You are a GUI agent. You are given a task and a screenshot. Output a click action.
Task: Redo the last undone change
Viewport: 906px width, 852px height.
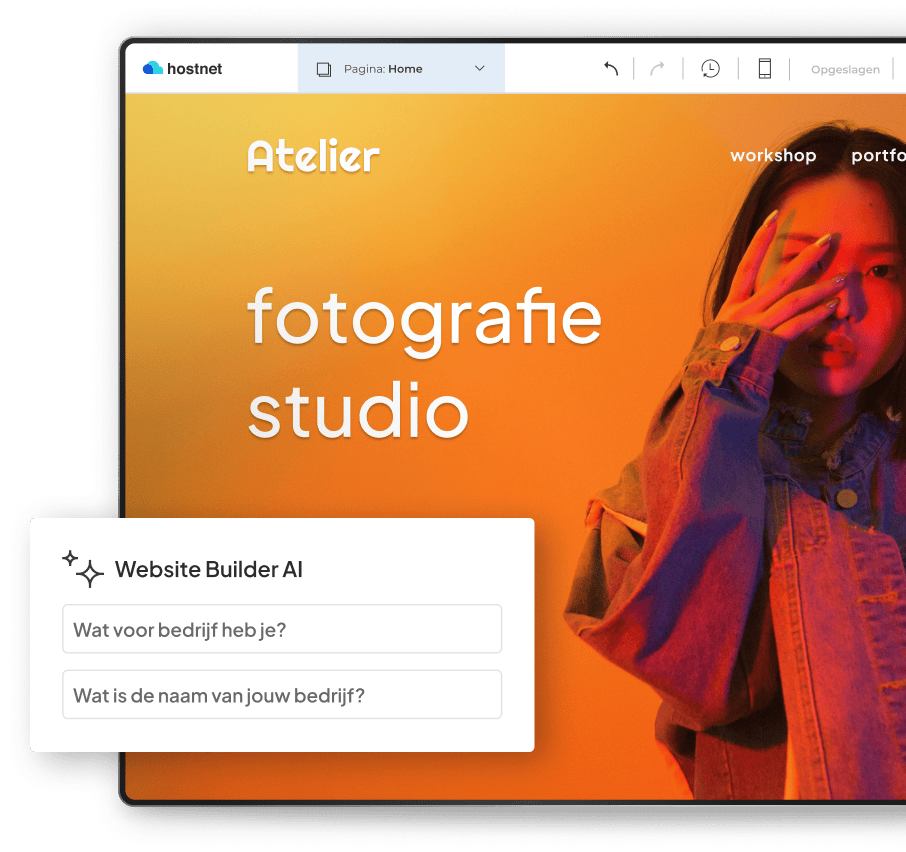pos(658,69)
